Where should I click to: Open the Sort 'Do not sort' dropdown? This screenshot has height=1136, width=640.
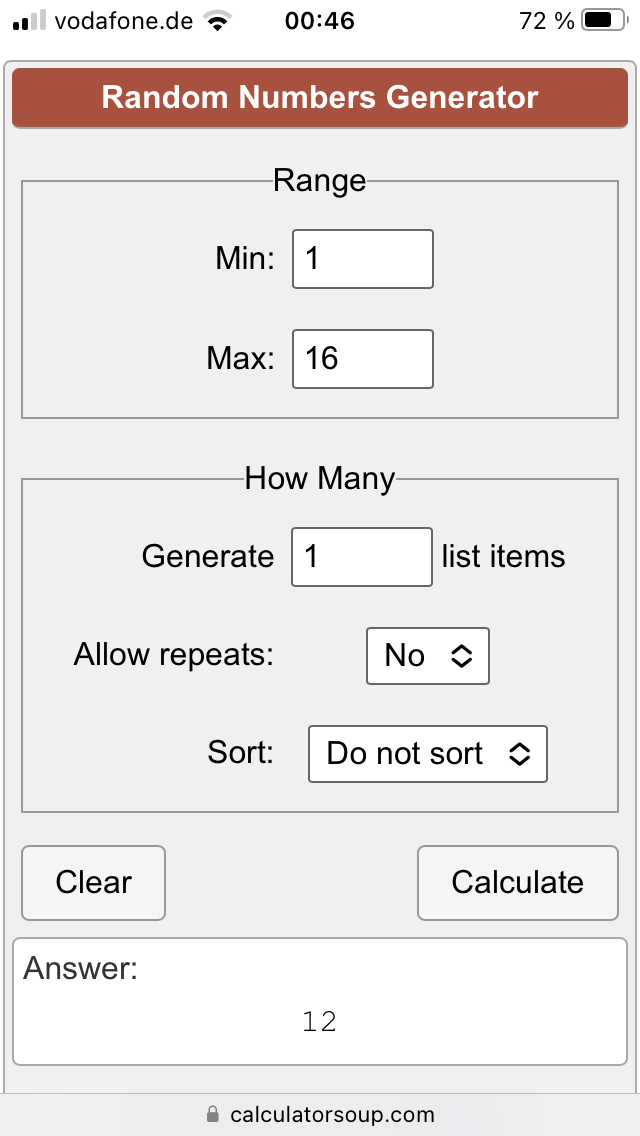428,753
